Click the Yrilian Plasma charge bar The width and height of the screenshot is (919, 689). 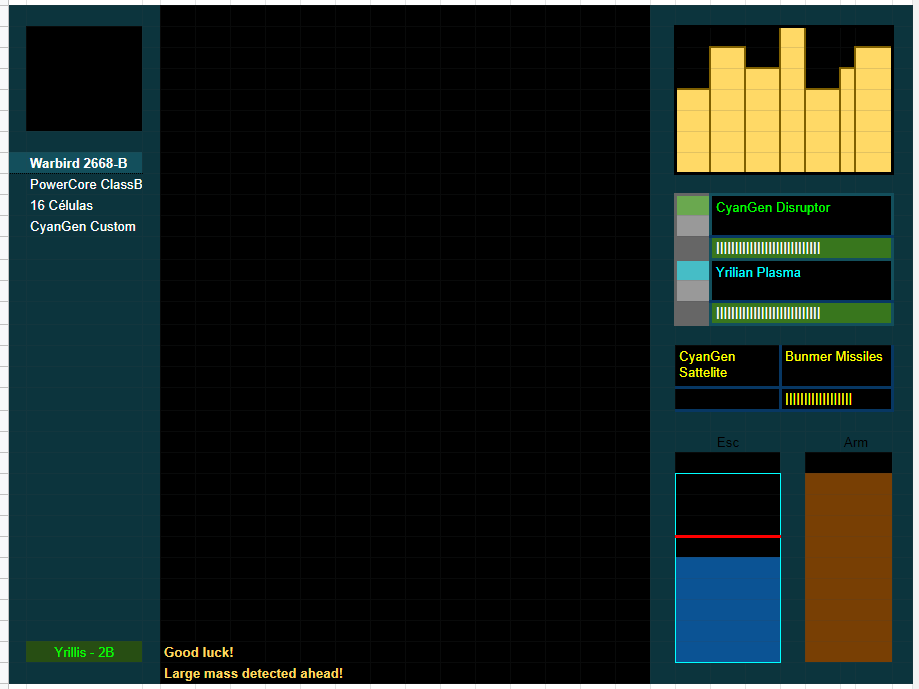(801, 313)
